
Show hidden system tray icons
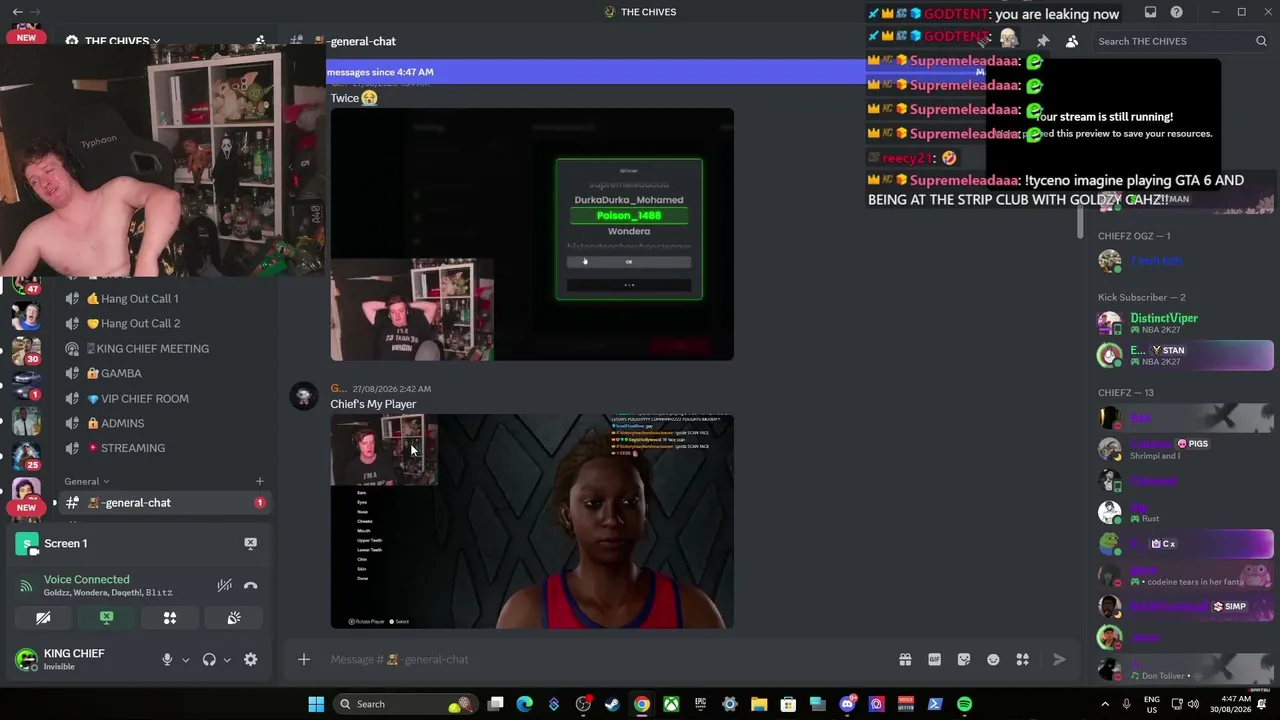point(1105,704)
